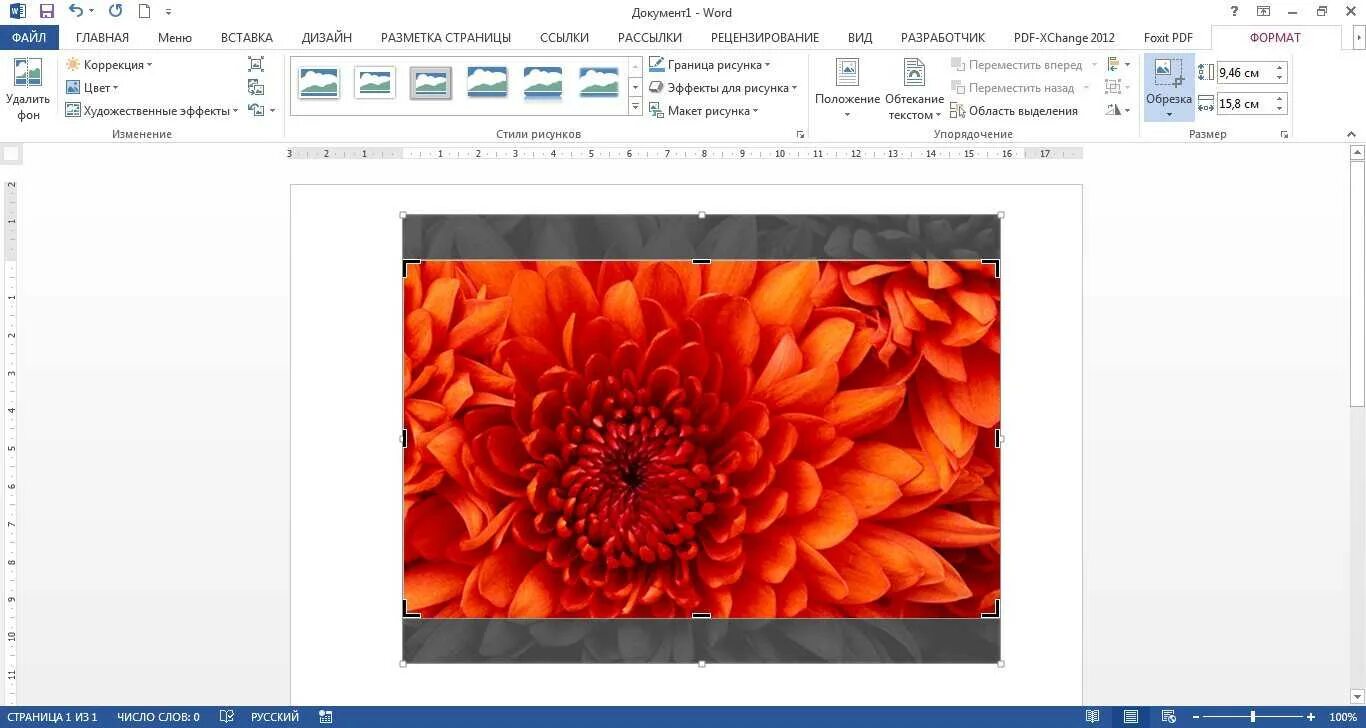Open Область выделения (selection pane)
Viewport: 1366px width, 728px height.
(1014, 111)
